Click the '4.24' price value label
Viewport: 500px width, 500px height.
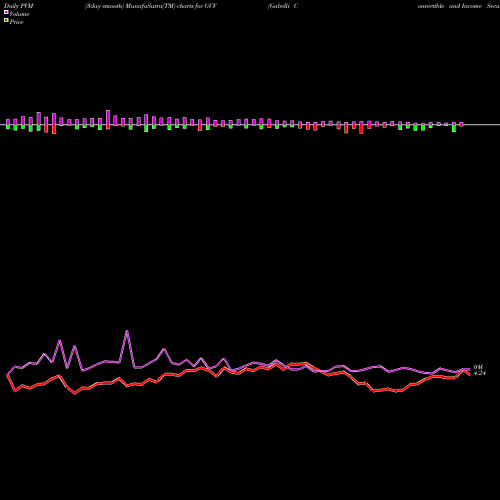[480, 373]
